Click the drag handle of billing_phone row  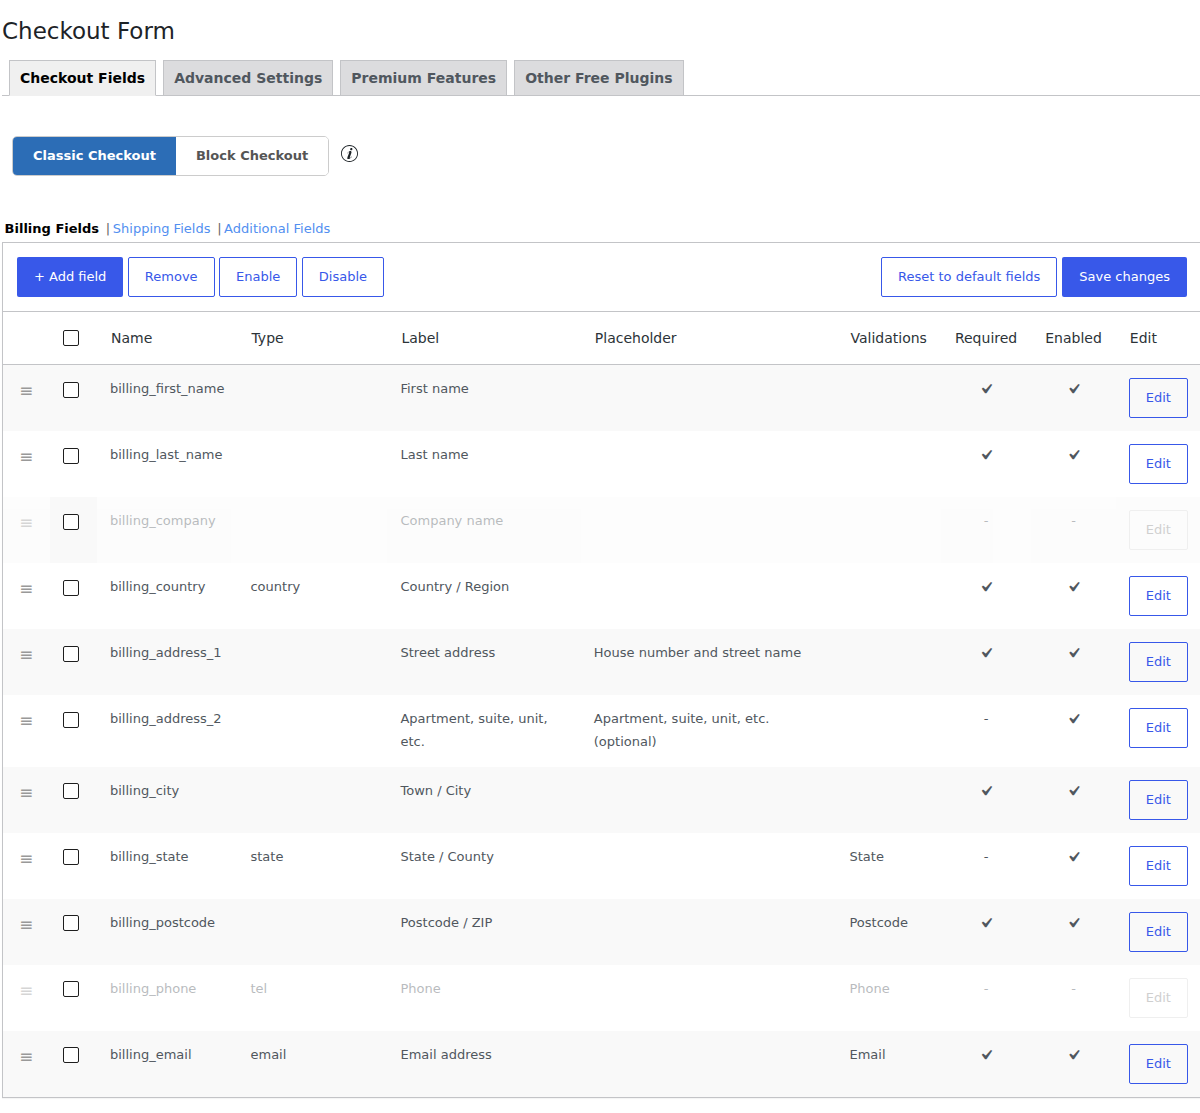click(x=27, y=991)
